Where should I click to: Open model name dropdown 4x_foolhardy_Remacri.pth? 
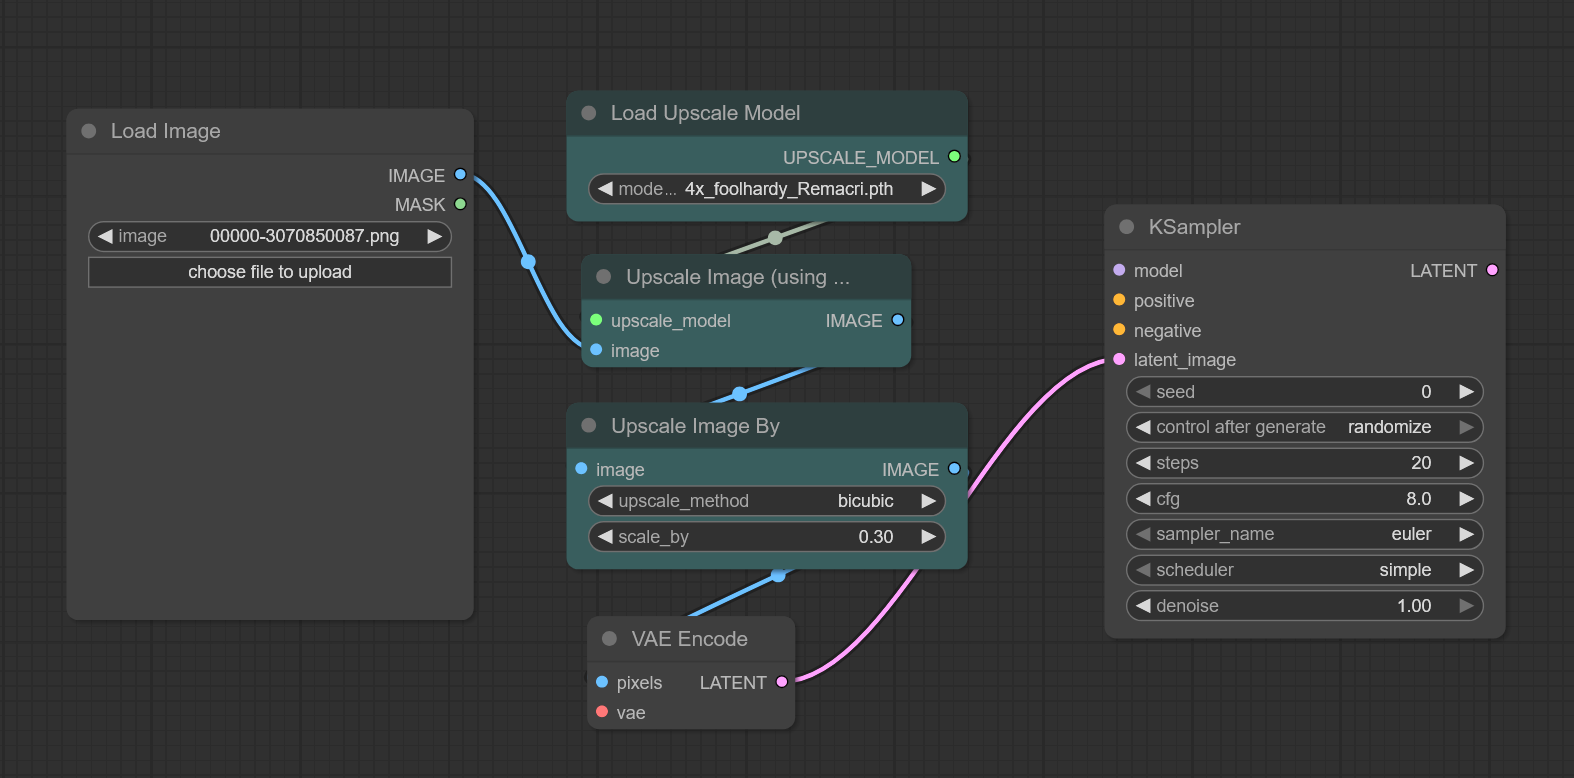767,188
